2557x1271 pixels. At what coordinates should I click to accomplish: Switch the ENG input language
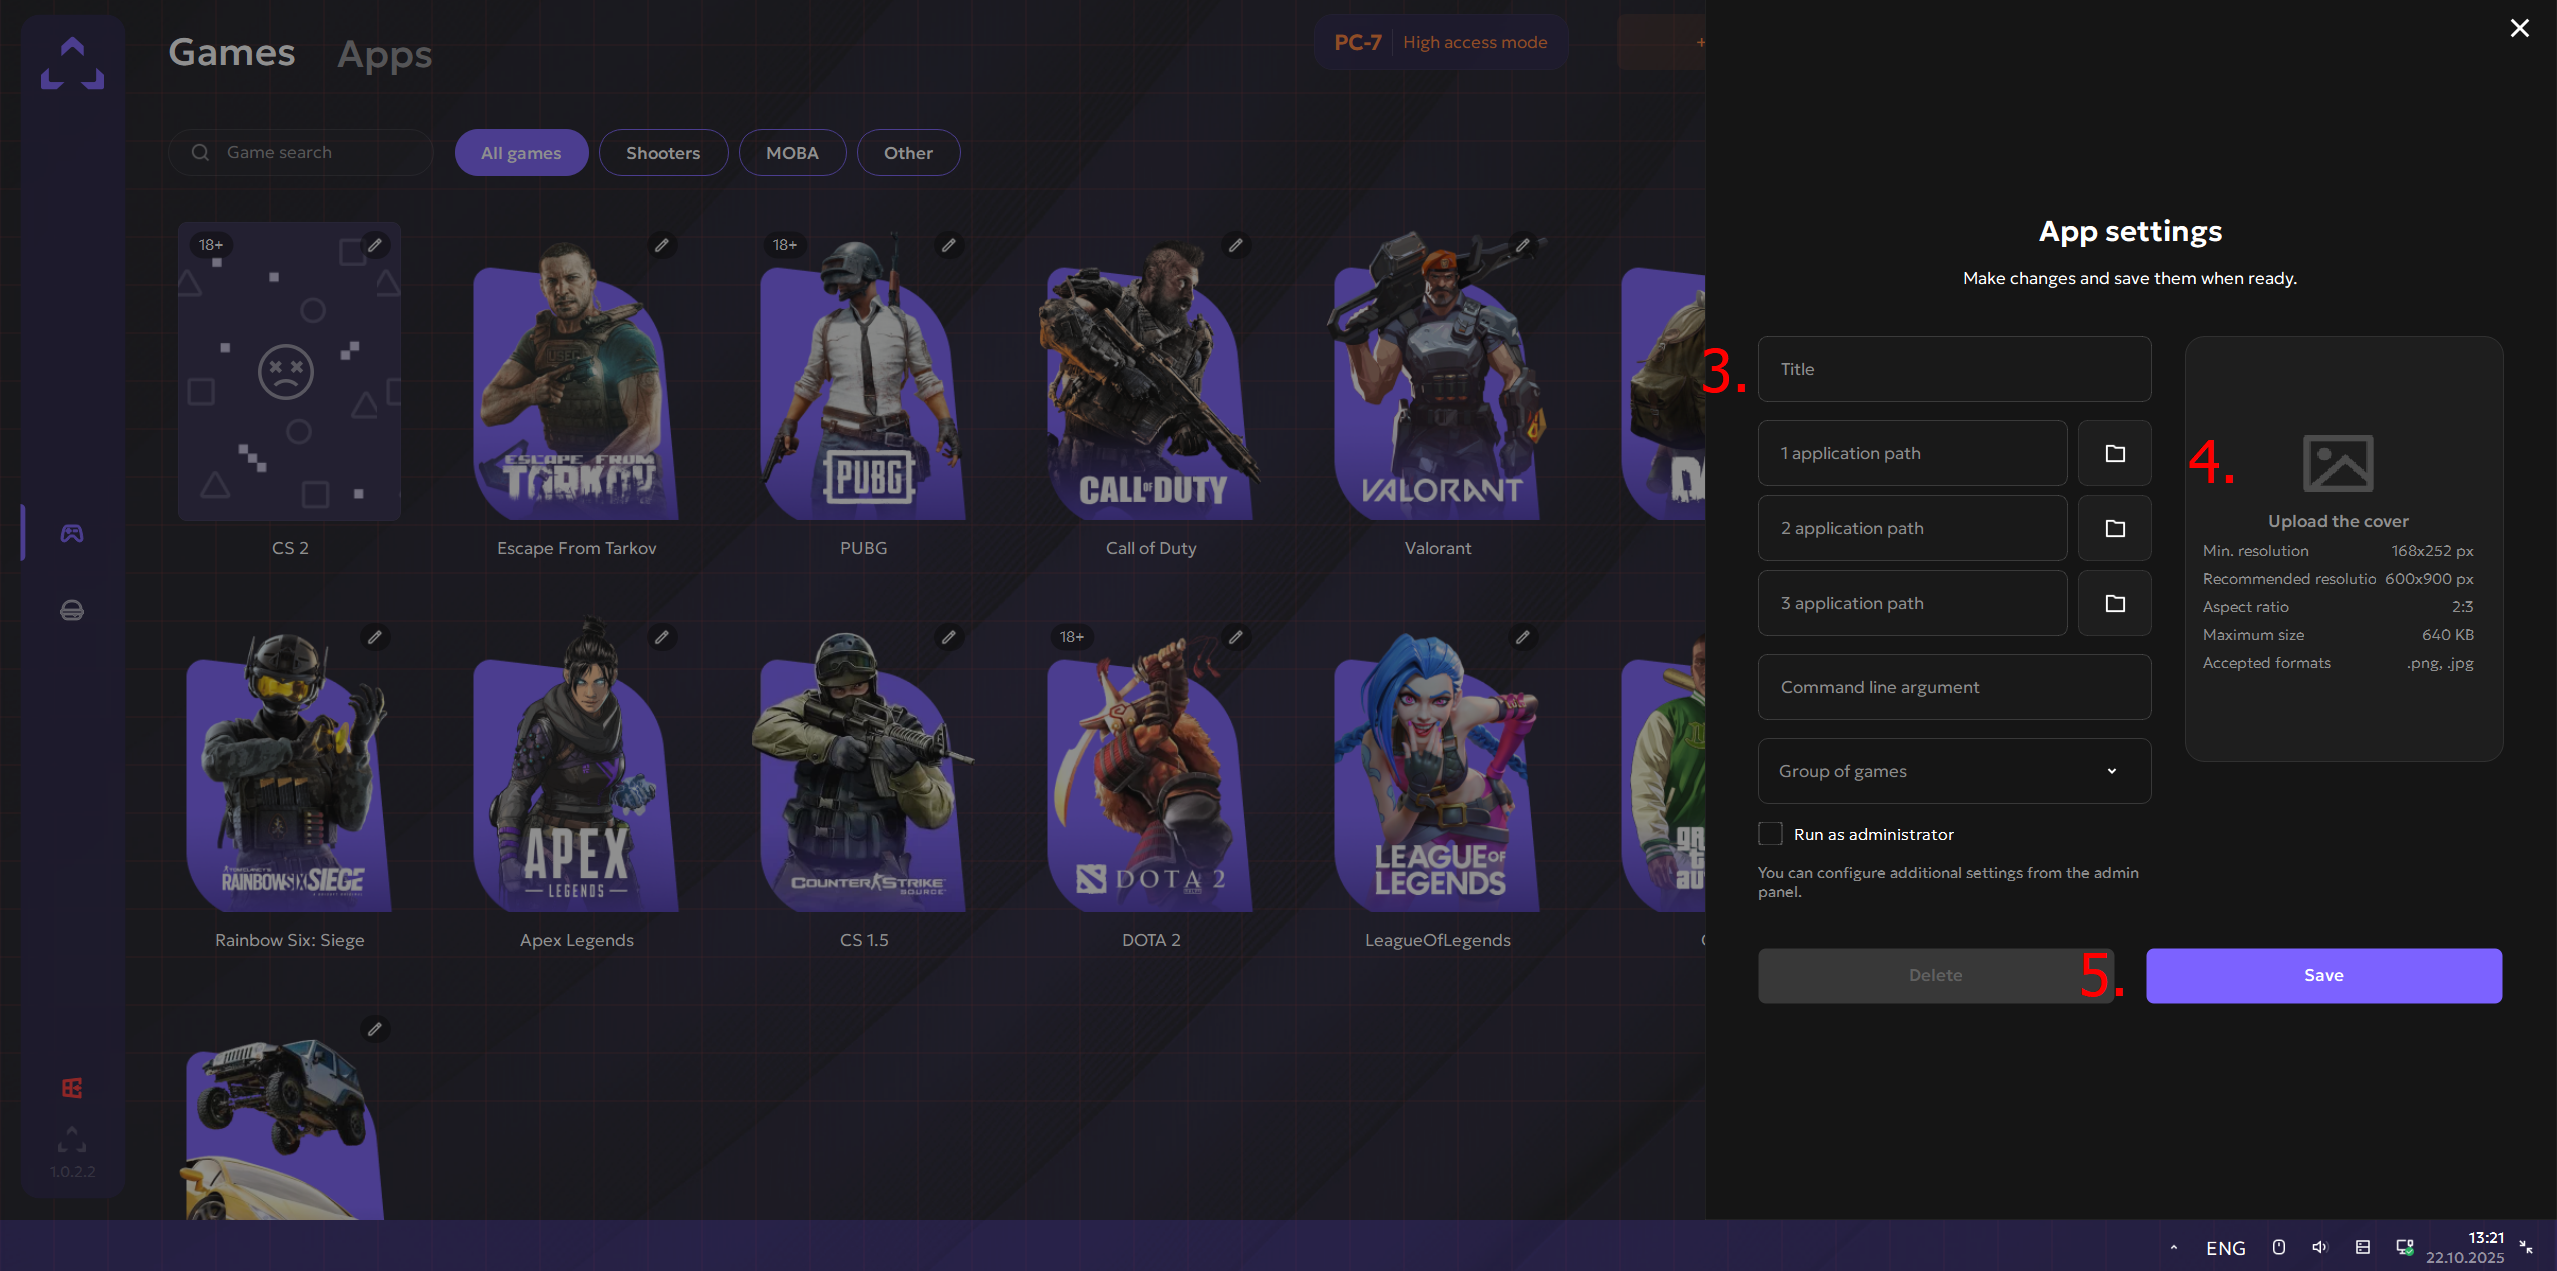coord(2226,1248)
